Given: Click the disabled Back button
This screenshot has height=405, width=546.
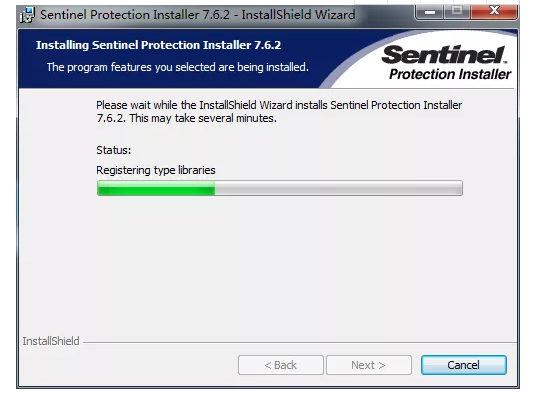Looking at the screenshot, I should tap(281, 365).
